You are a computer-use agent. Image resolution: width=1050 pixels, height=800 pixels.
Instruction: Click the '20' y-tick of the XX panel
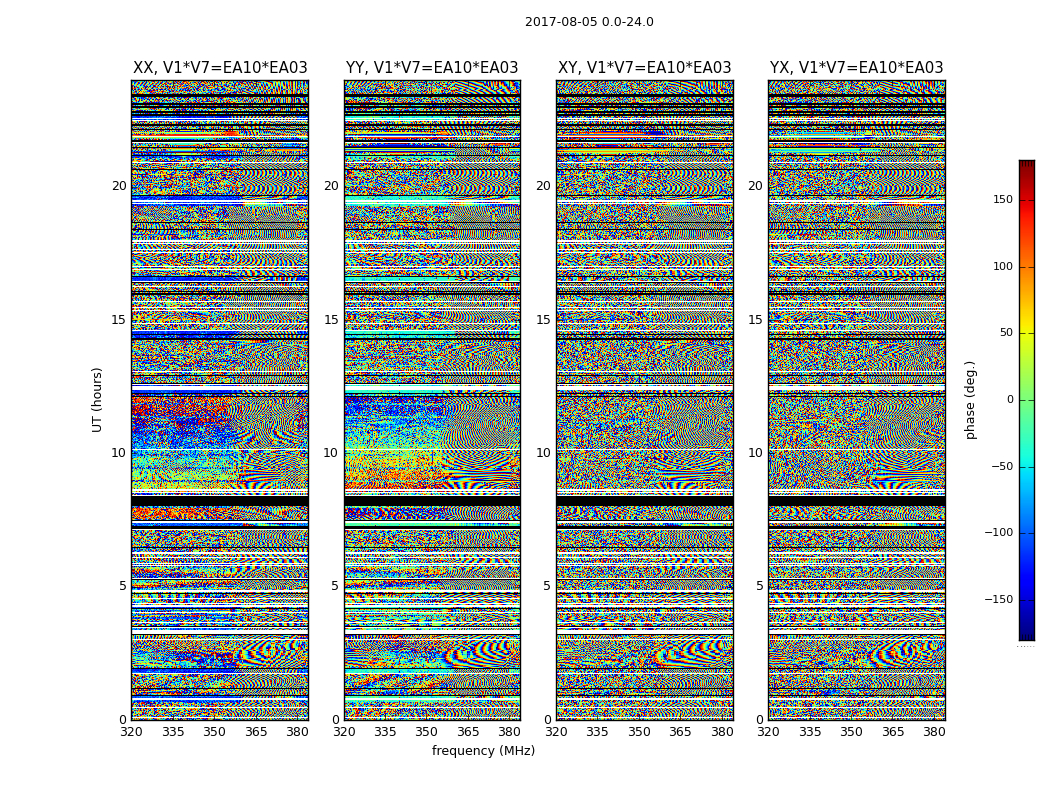tap(119, 186)
